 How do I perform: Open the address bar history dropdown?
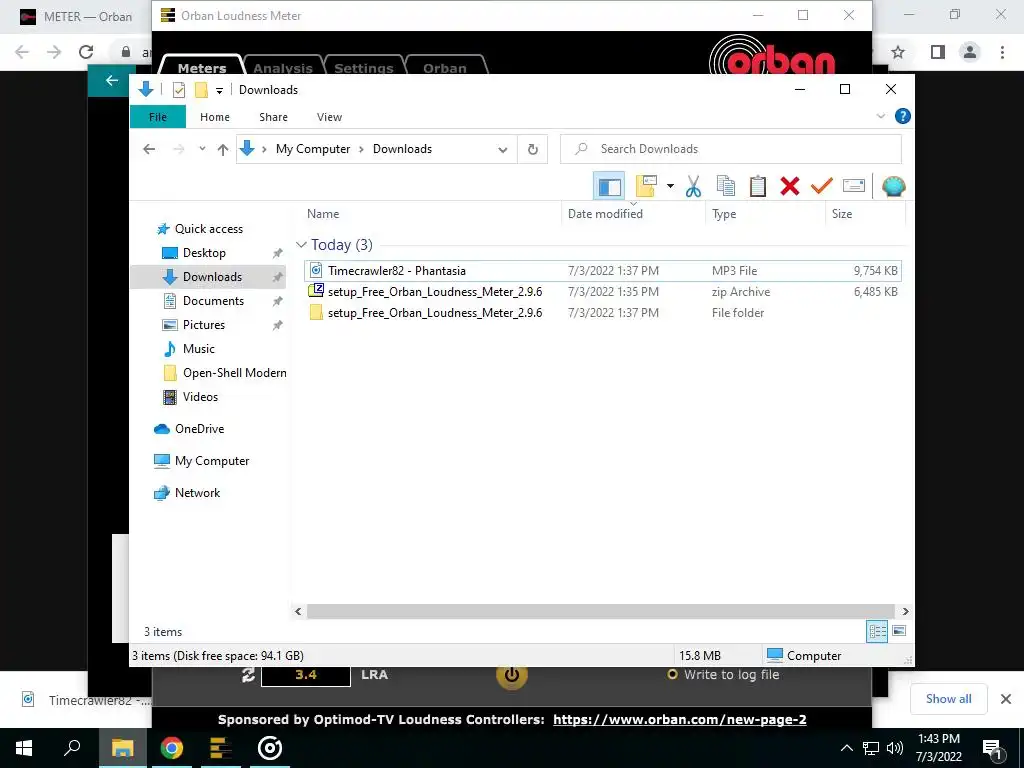pos(502,150)
